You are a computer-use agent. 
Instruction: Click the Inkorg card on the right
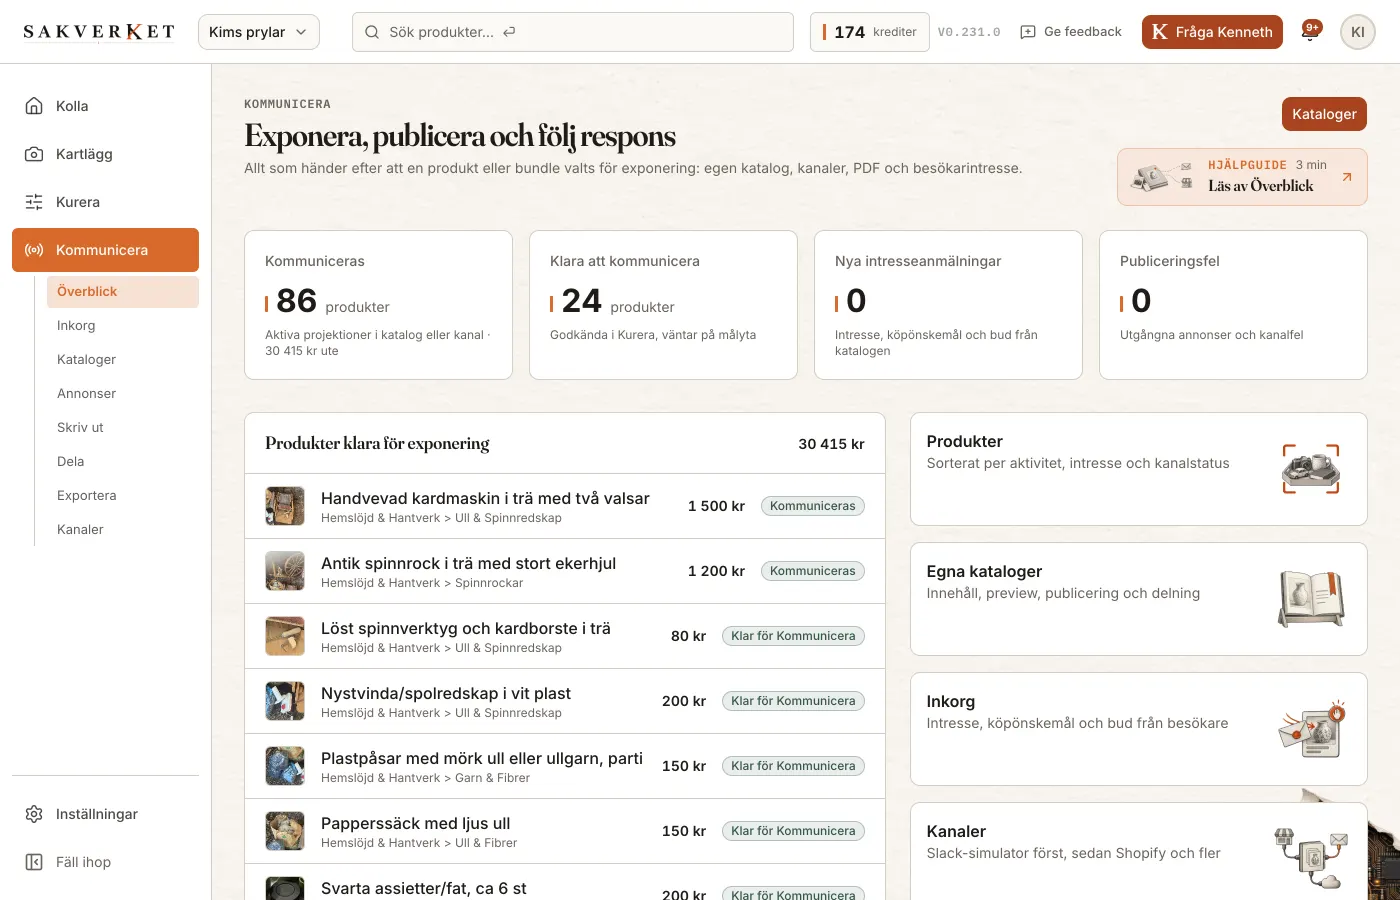[1139, 729]
